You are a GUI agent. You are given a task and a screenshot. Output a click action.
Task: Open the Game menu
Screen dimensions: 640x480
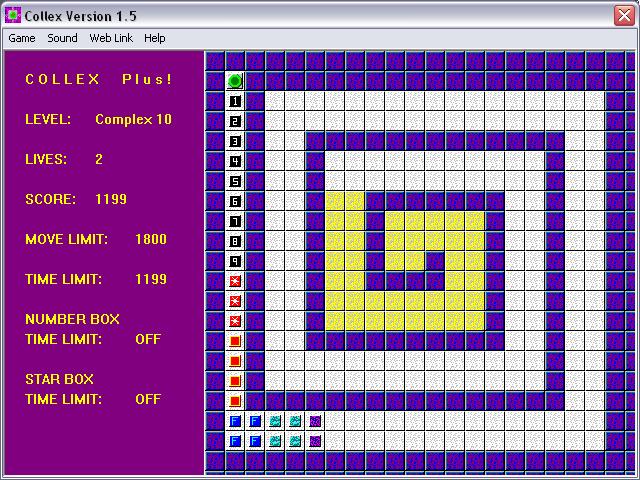[22, 38]
